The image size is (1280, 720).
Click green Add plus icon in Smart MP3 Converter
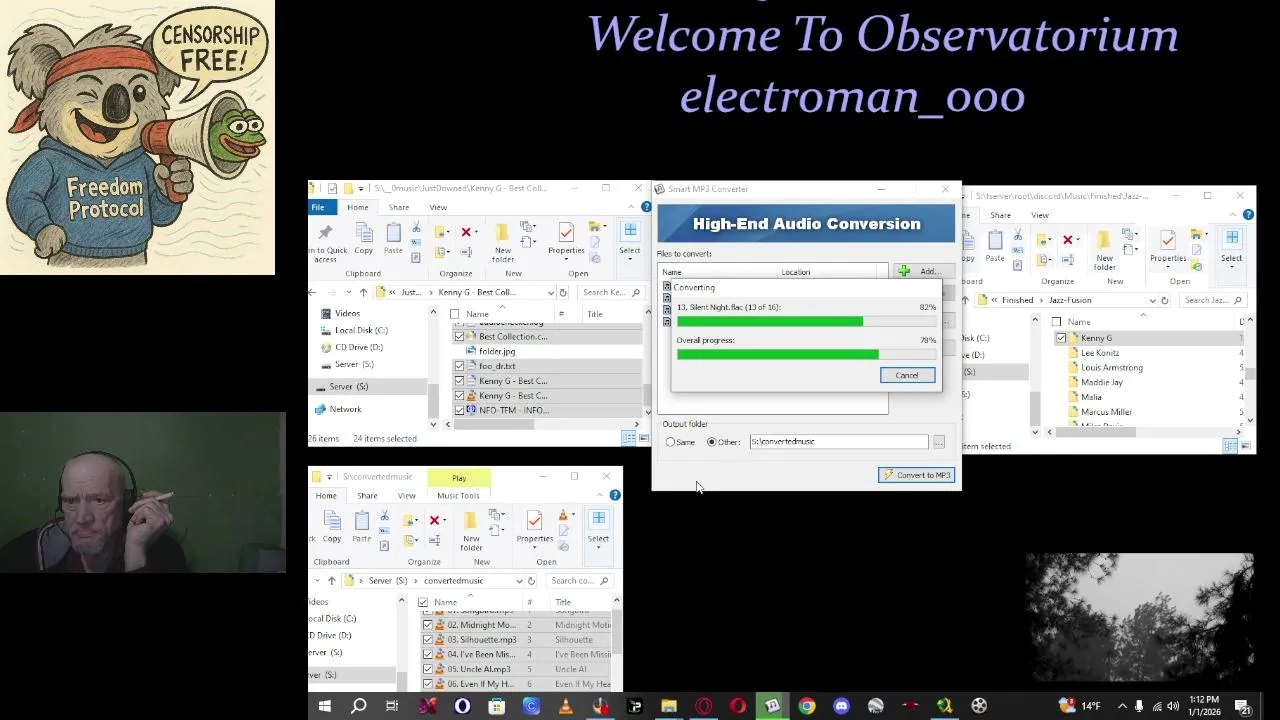pos(904,271)
